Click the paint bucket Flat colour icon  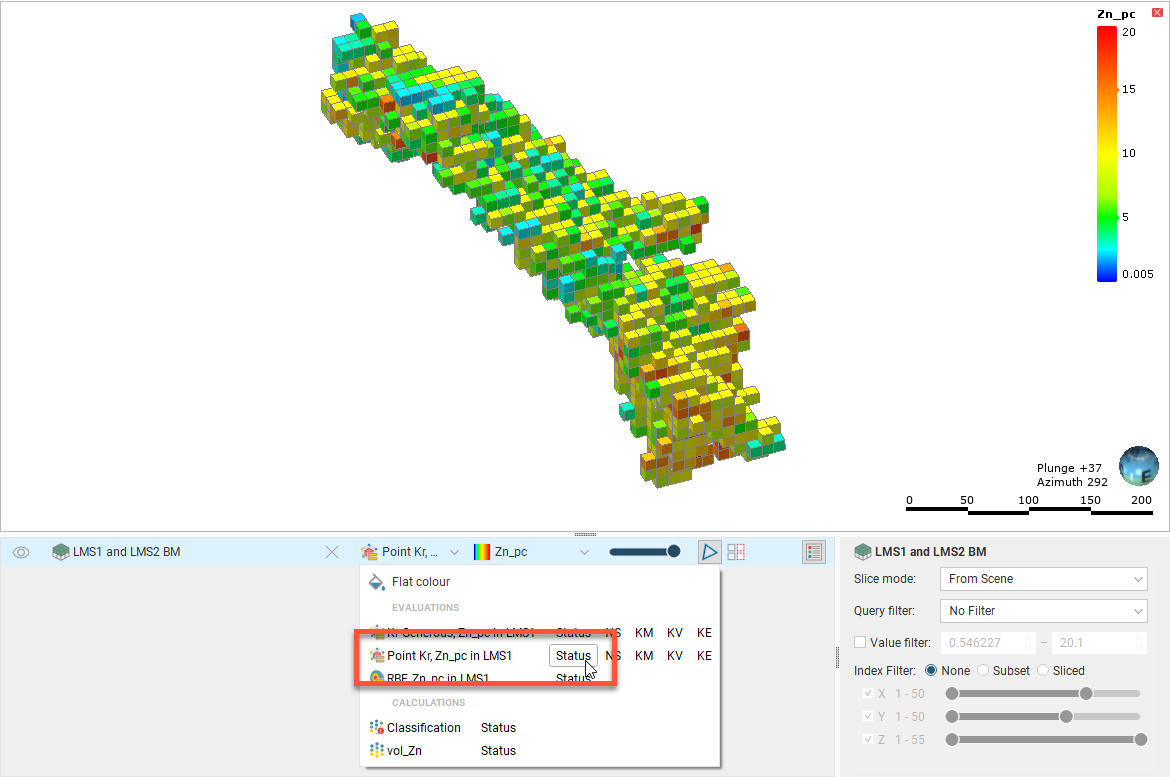377,582
